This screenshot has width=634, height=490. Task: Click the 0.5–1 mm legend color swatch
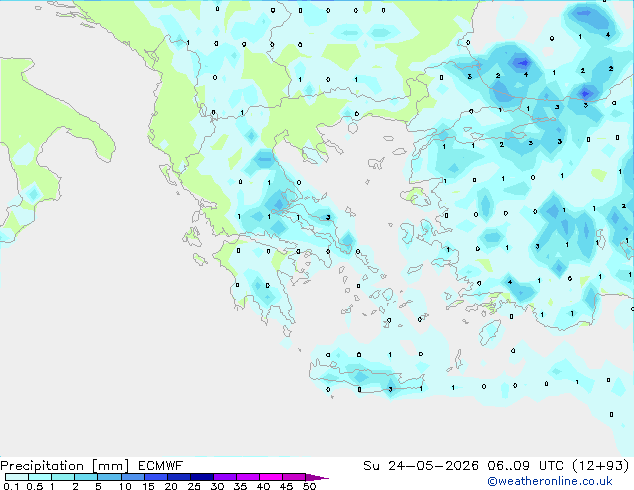click(40, 477)
